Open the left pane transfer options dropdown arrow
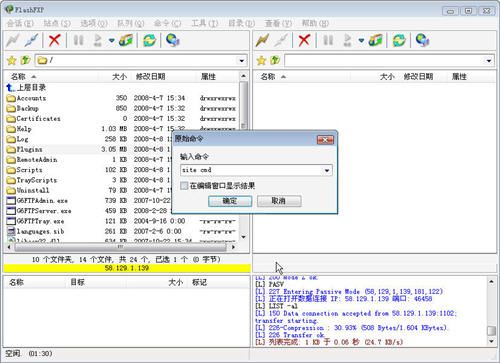Screen dimensions: 500x363 [111, 41]
